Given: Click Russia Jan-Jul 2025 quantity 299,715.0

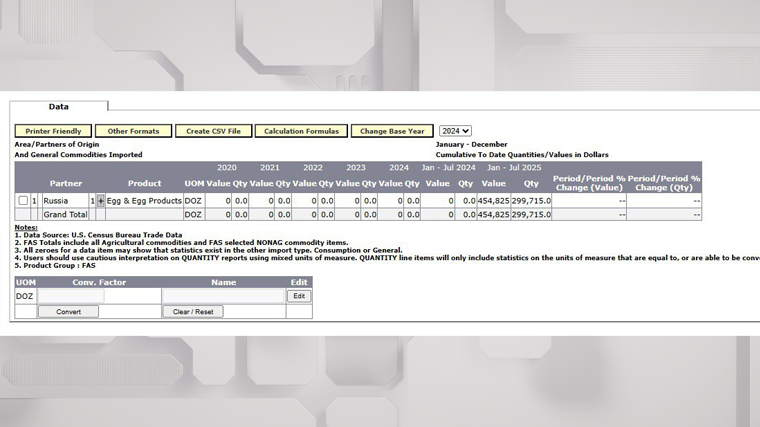Looking at the screenshot, I should pos(531,201).
